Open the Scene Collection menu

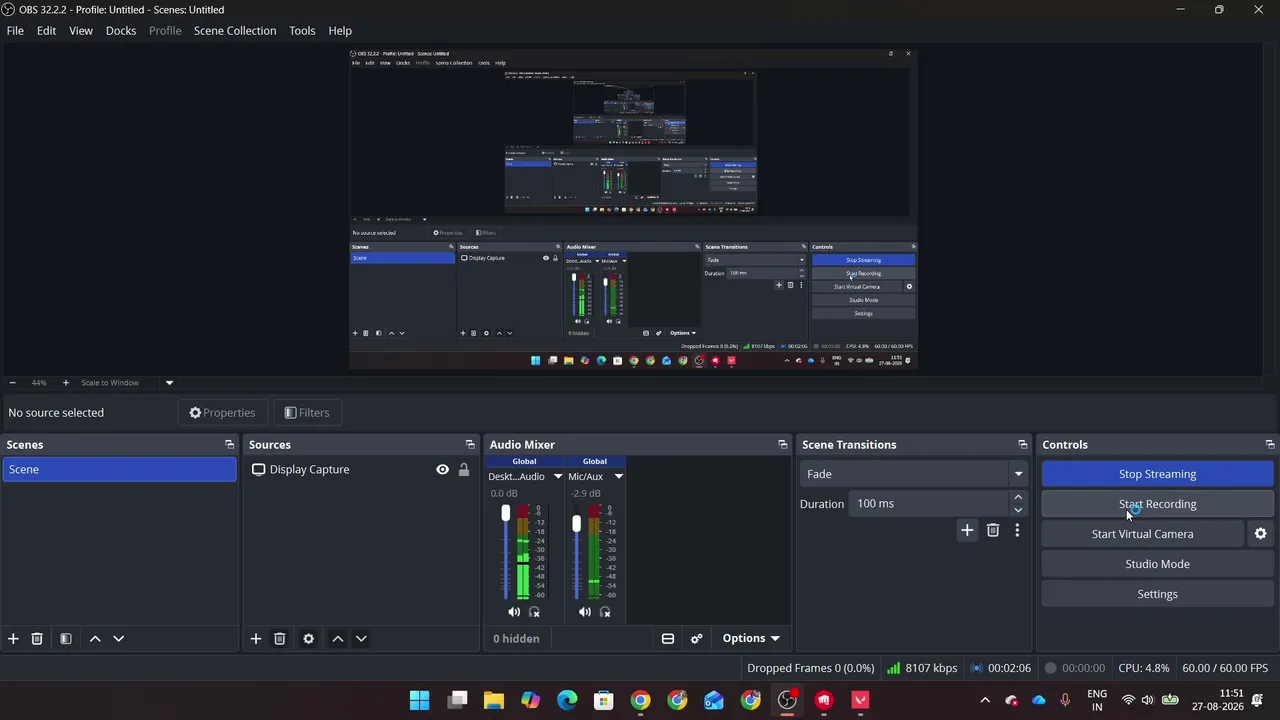pos(235,31)
